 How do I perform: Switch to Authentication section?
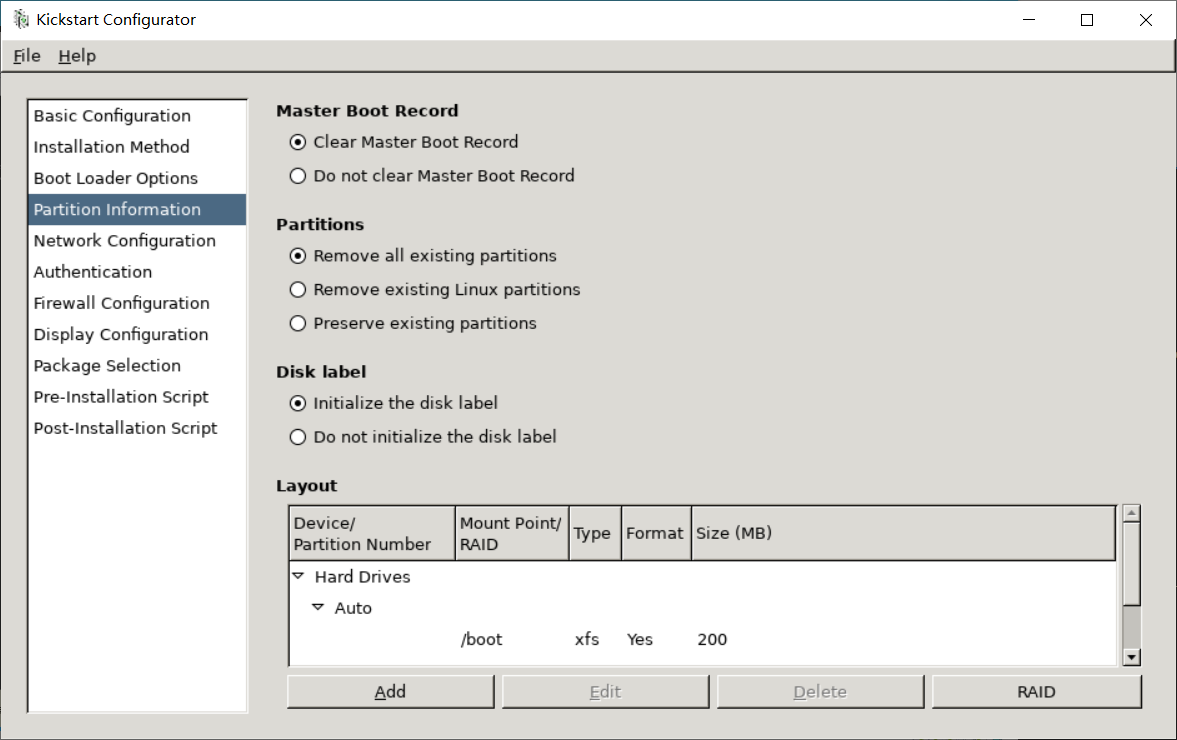137,272
